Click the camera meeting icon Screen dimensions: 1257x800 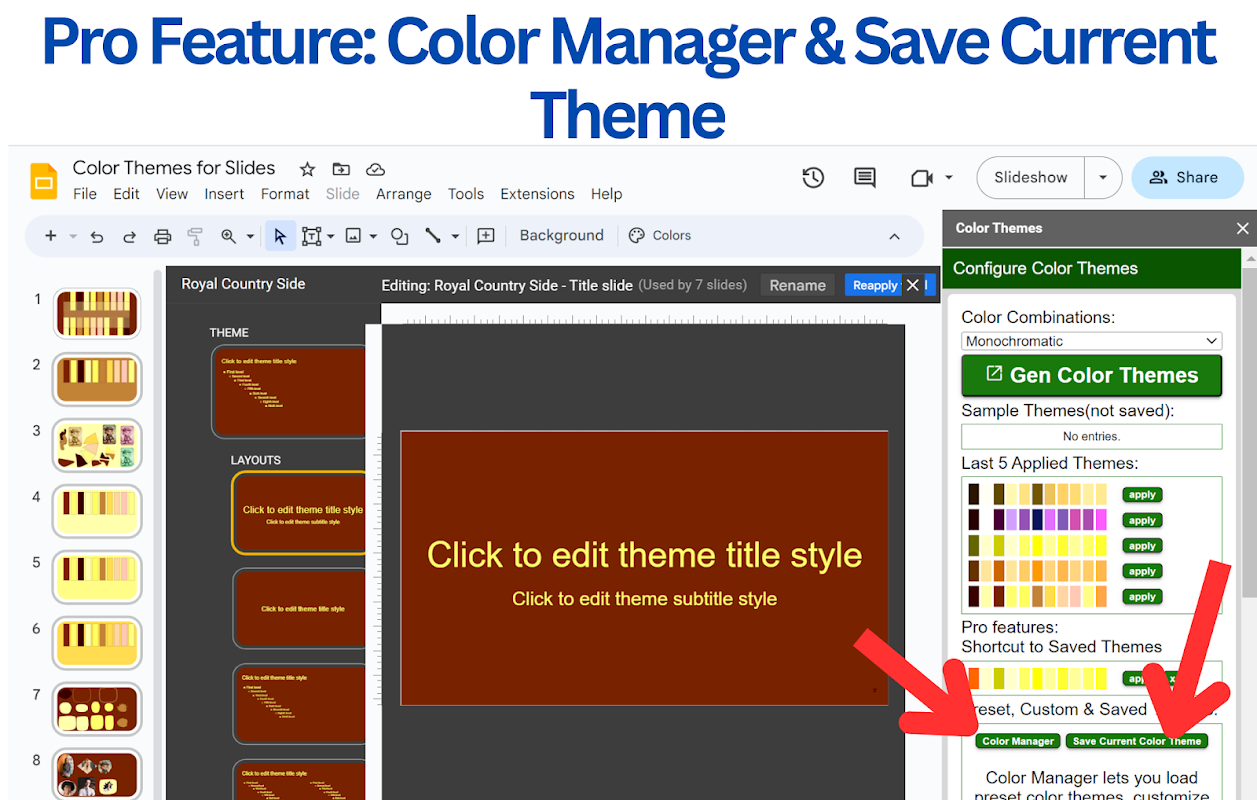point(922,178)
